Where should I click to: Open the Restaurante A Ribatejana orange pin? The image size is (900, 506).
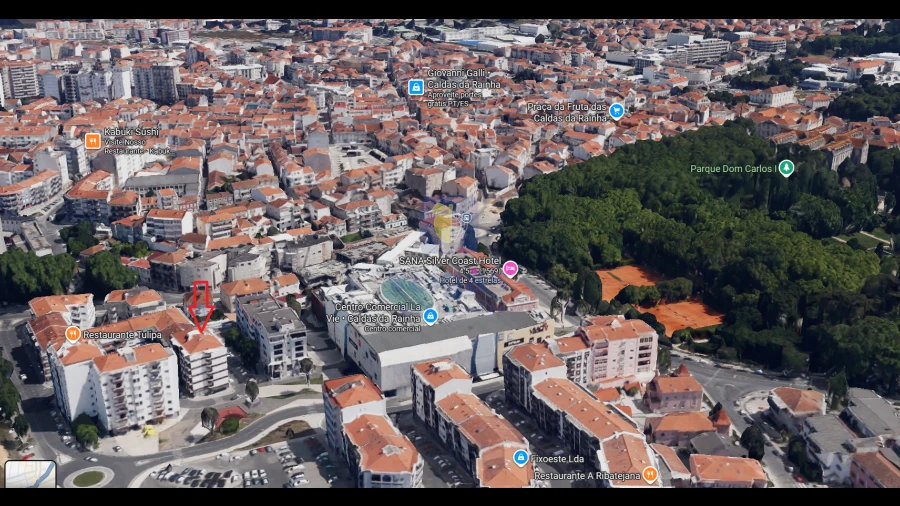(x=650, y=475)
